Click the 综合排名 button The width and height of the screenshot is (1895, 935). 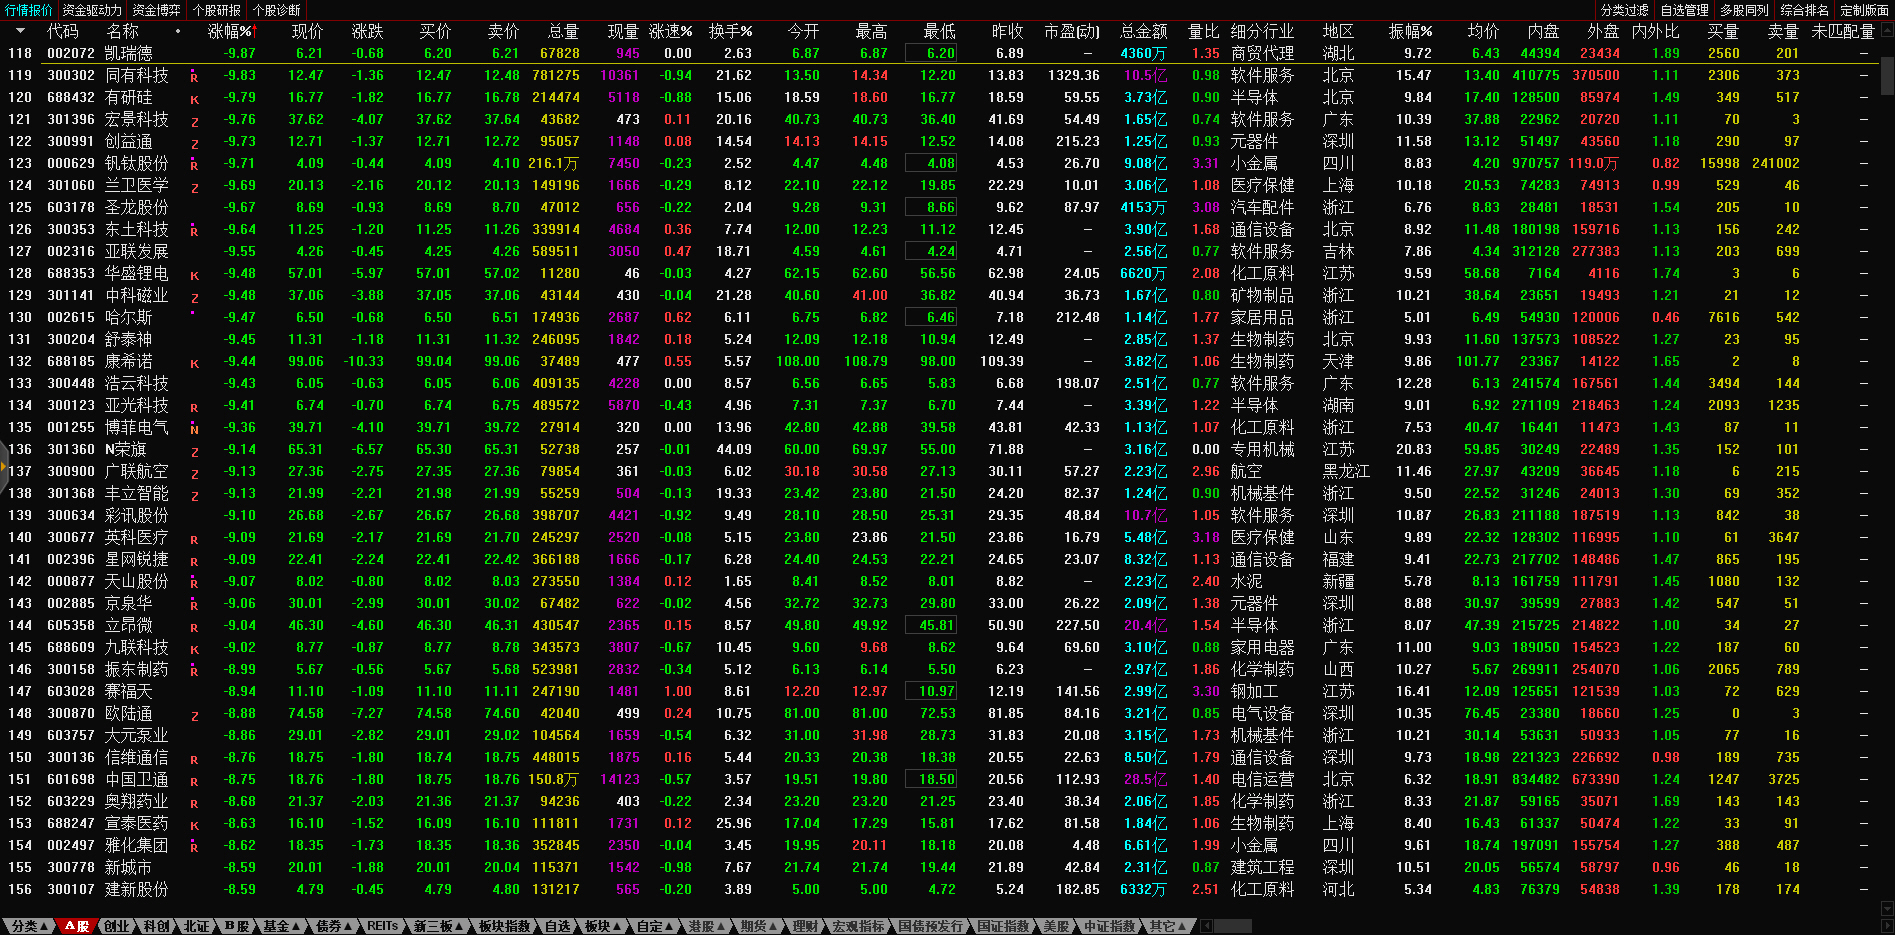point(1804,10)
